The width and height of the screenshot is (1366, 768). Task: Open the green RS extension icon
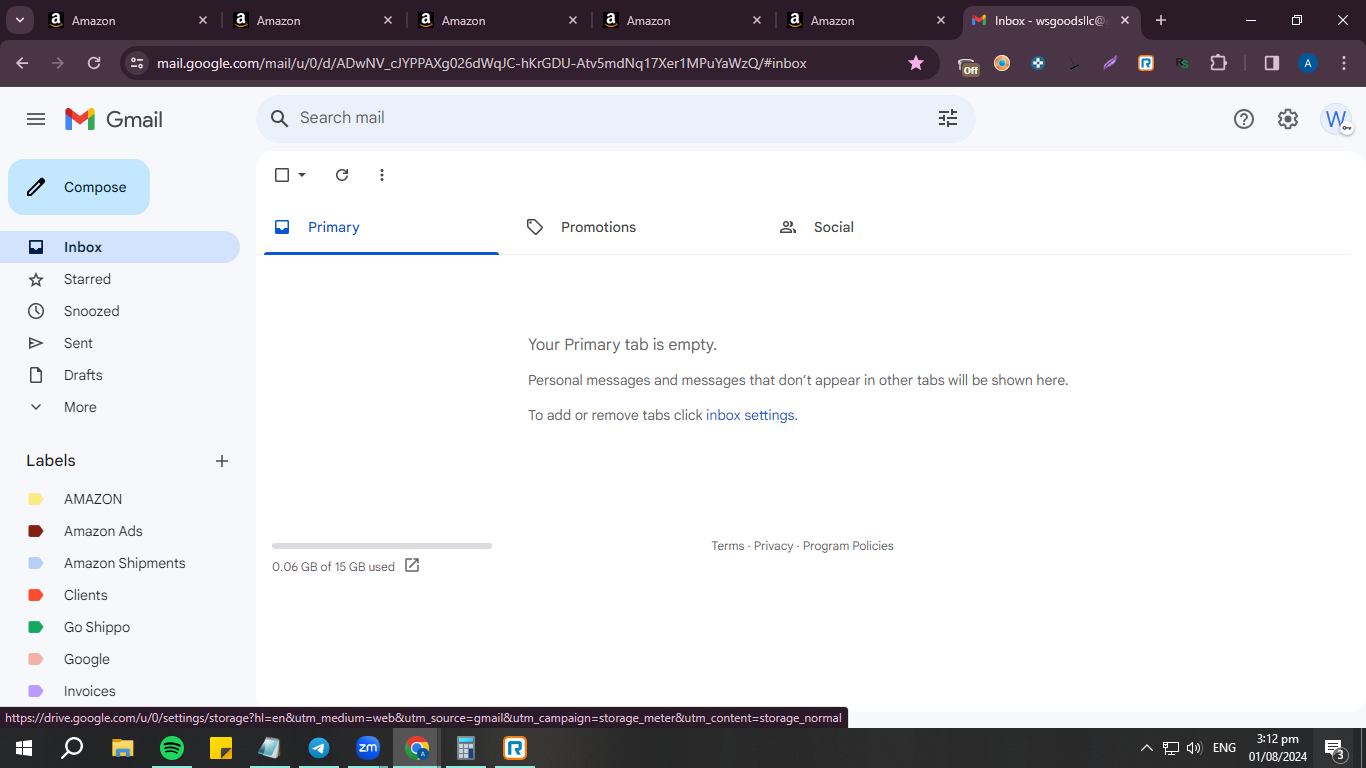pos(1182,63)
